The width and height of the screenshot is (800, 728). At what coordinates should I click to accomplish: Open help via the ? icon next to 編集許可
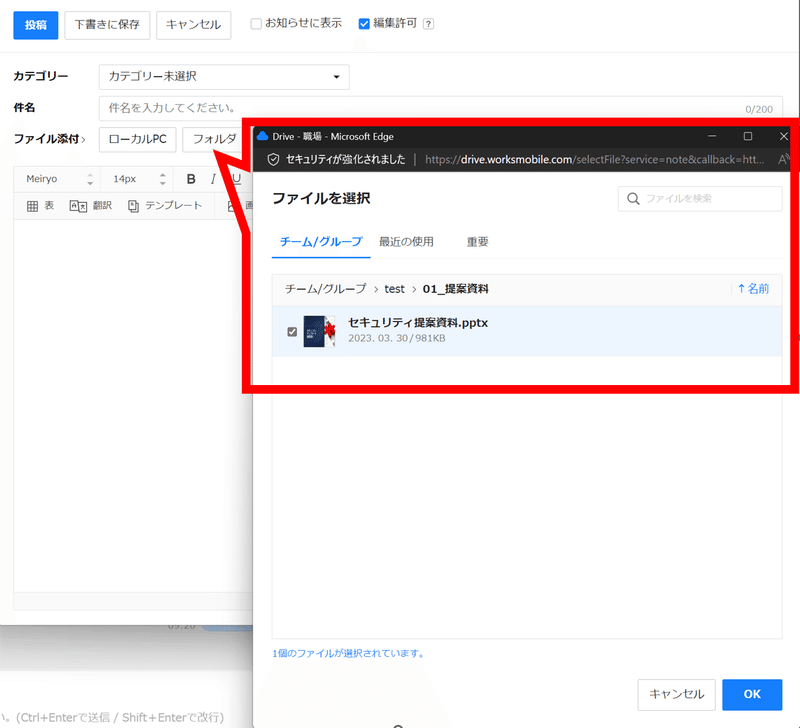pyautogui.click(x=428, y=24)
